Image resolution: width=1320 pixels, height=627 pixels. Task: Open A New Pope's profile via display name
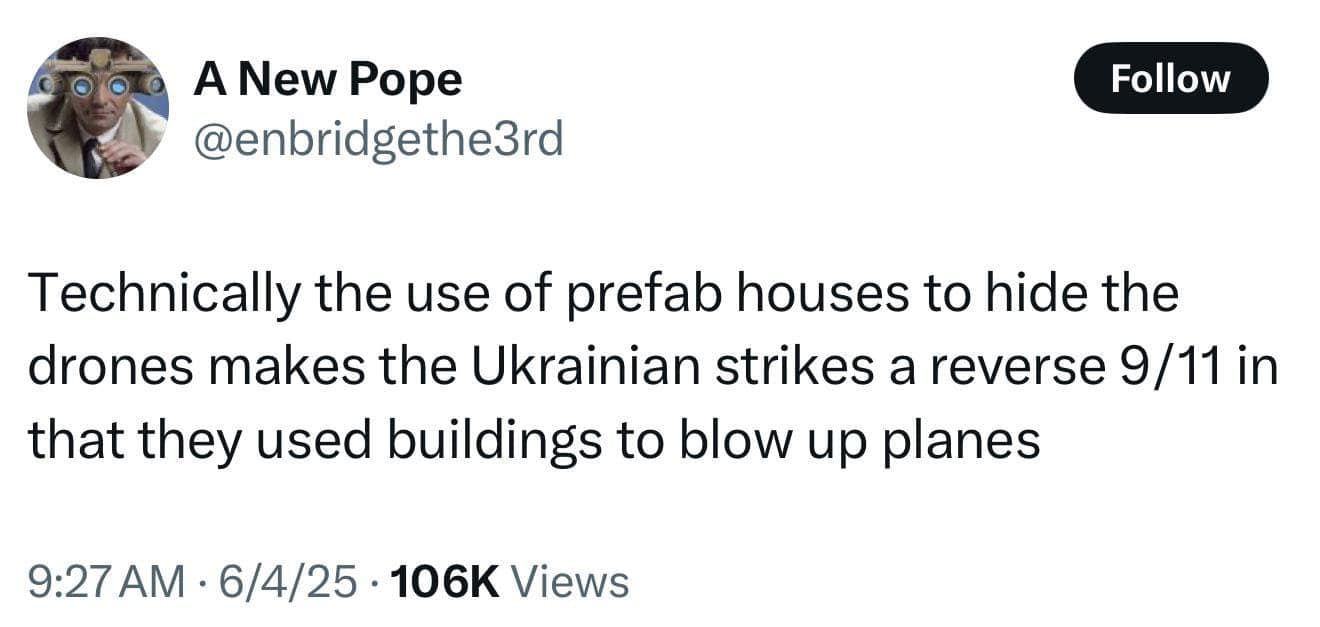(x=328, y=79)
